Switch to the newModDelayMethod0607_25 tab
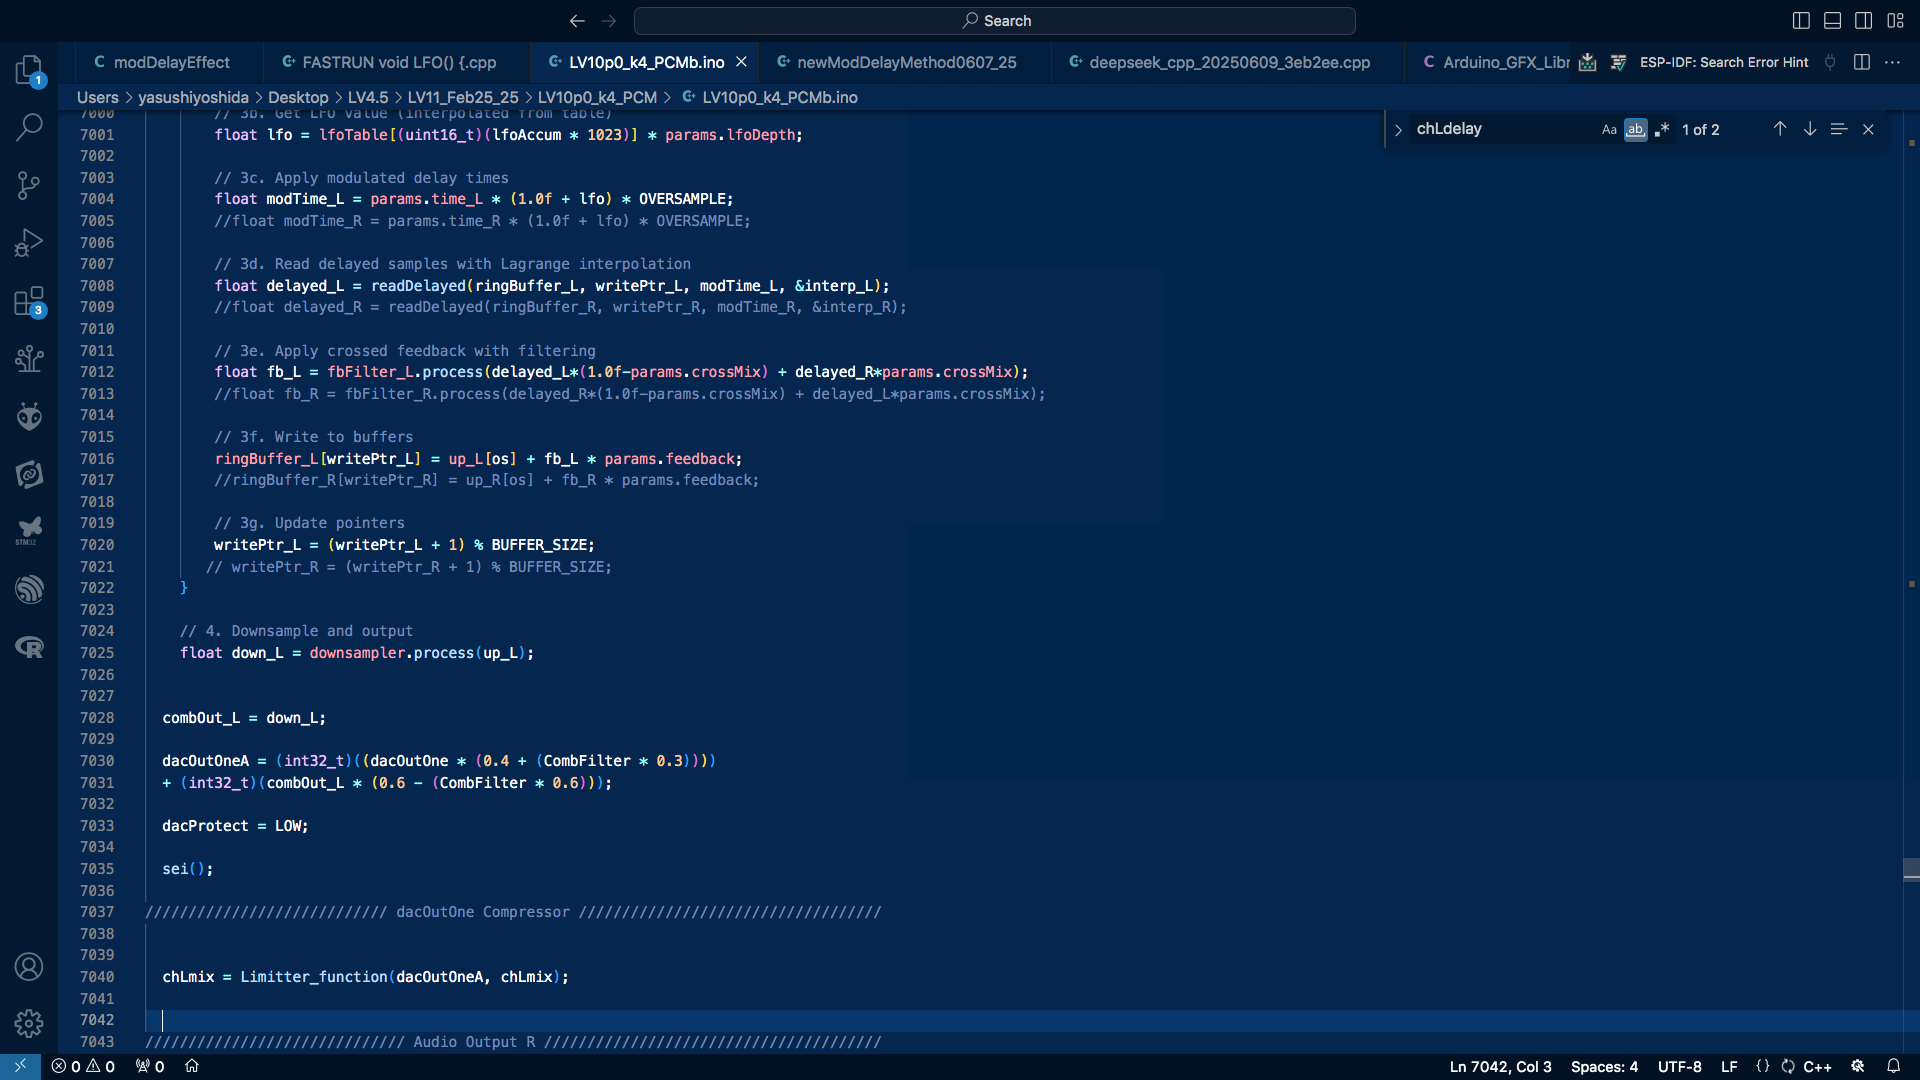 (906, 62)
